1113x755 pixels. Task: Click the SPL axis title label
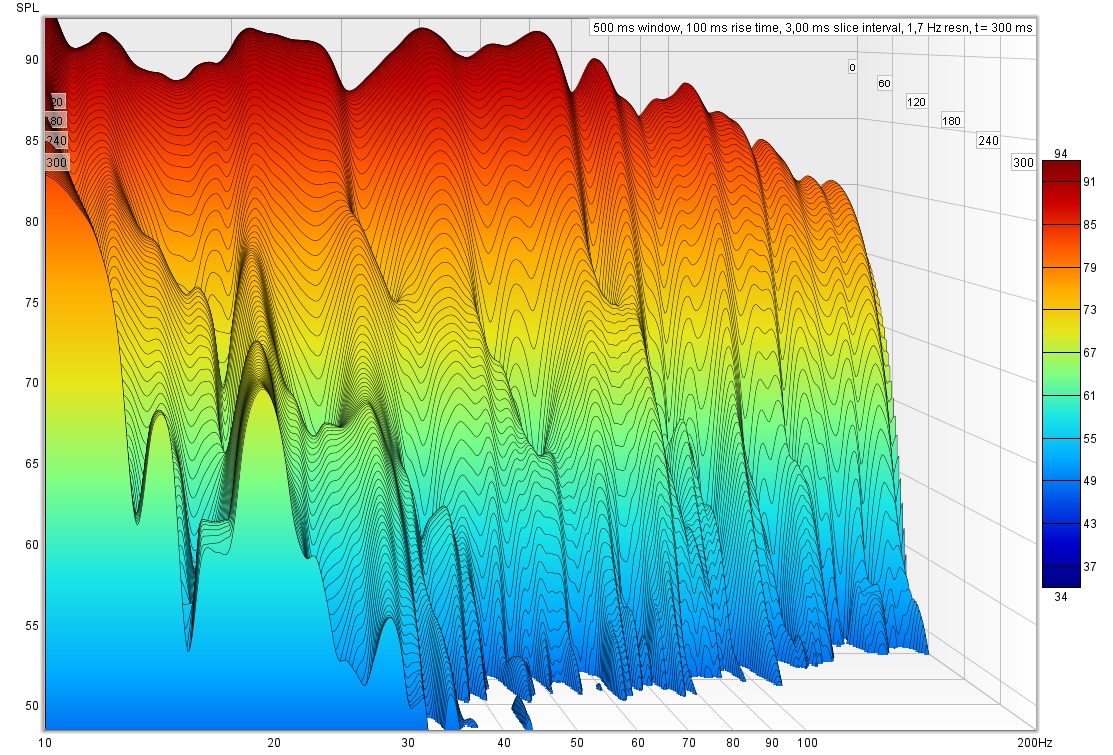coord(27,8)
